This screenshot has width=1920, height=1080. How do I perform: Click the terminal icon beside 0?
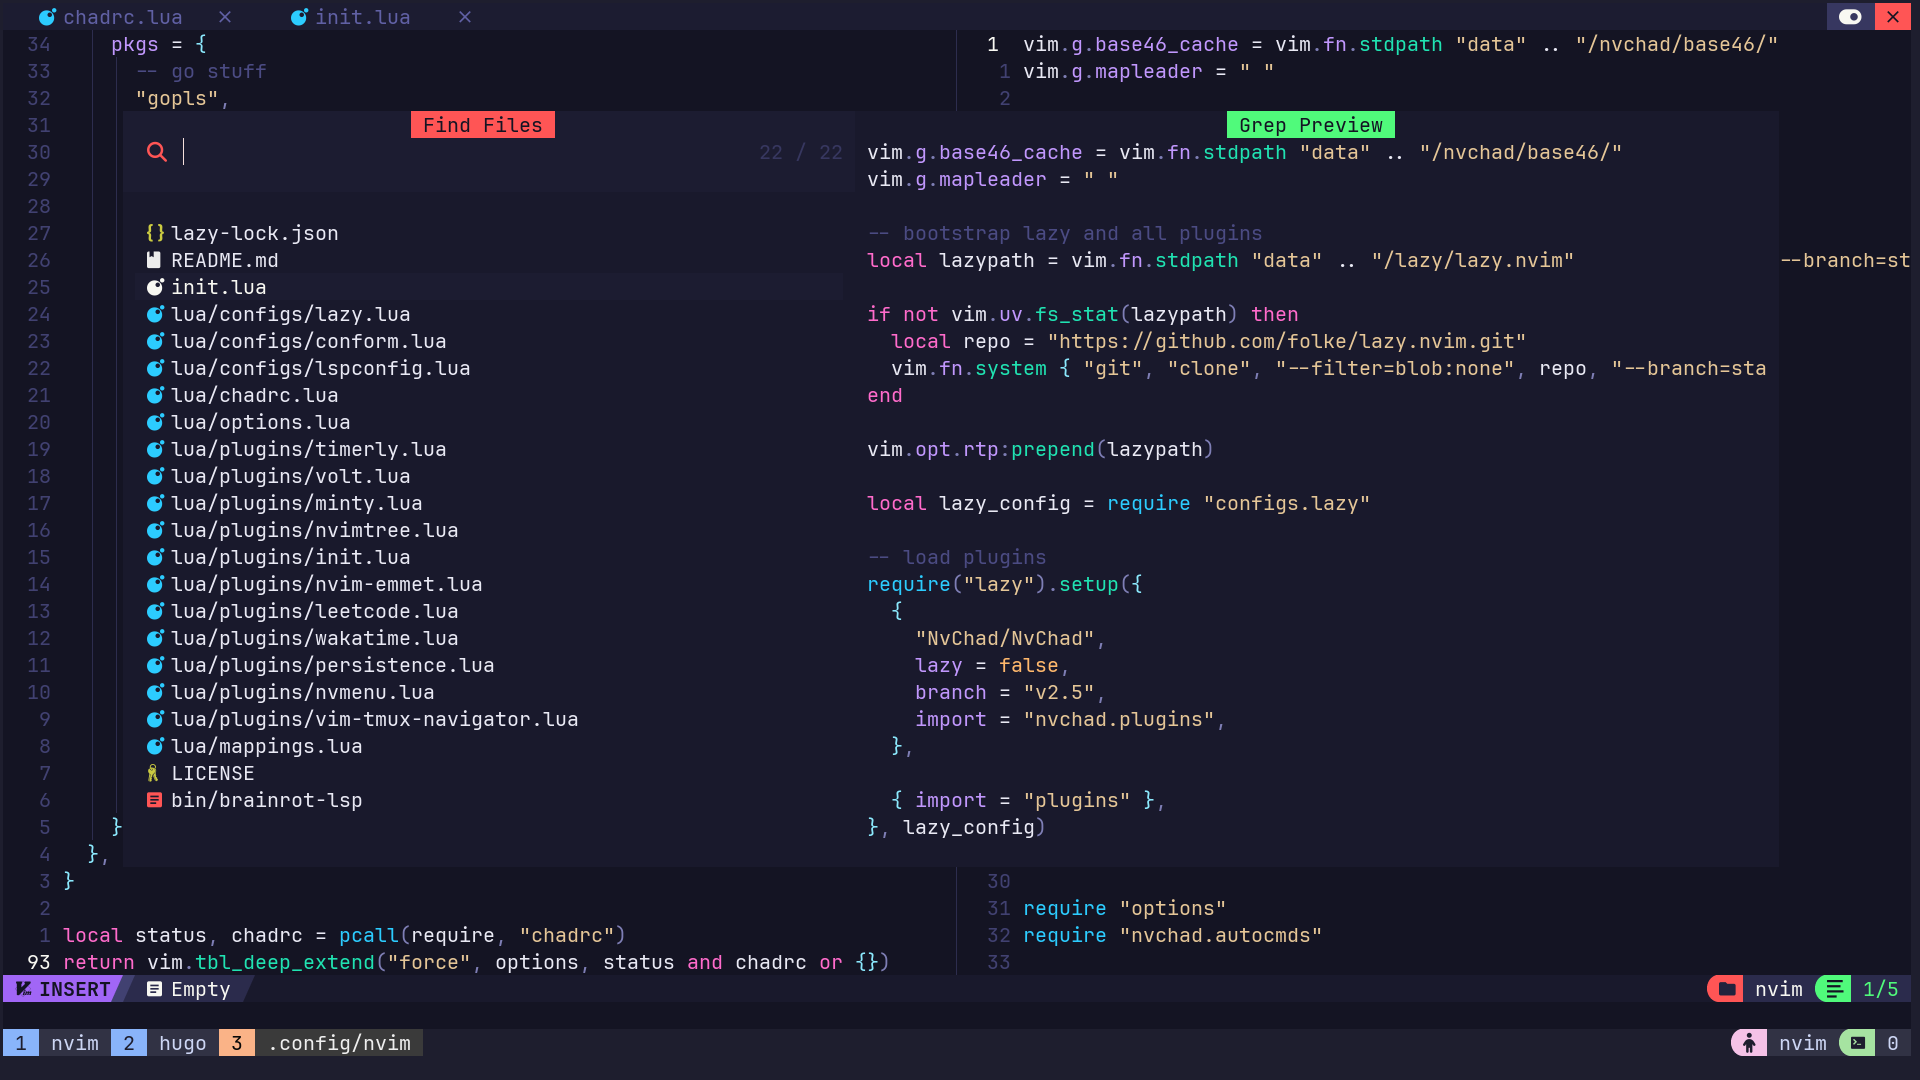tap(1857, 1043)
